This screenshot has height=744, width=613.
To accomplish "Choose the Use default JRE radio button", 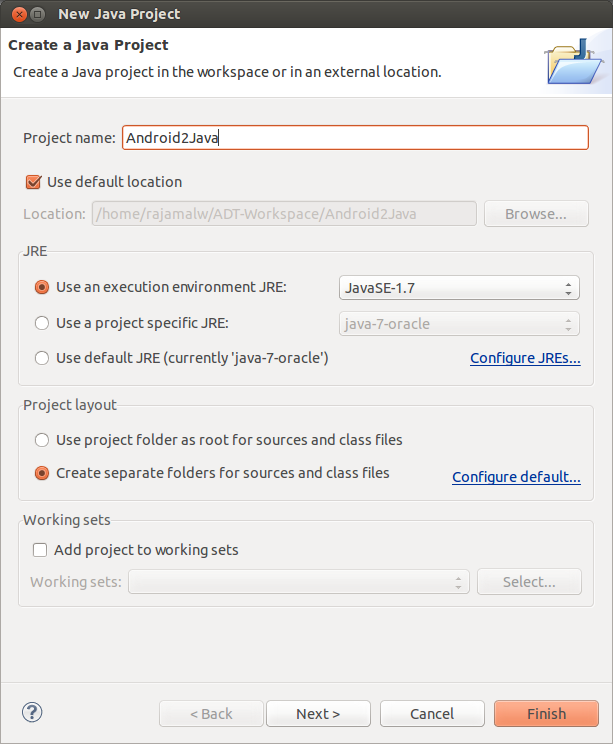I will 42,358.
